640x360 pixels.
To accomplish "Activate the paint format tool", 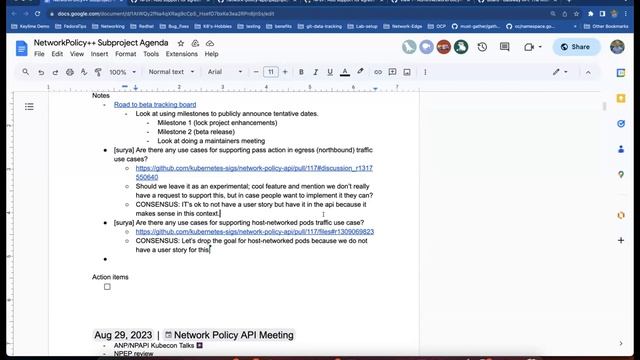I will click(98, 72).
